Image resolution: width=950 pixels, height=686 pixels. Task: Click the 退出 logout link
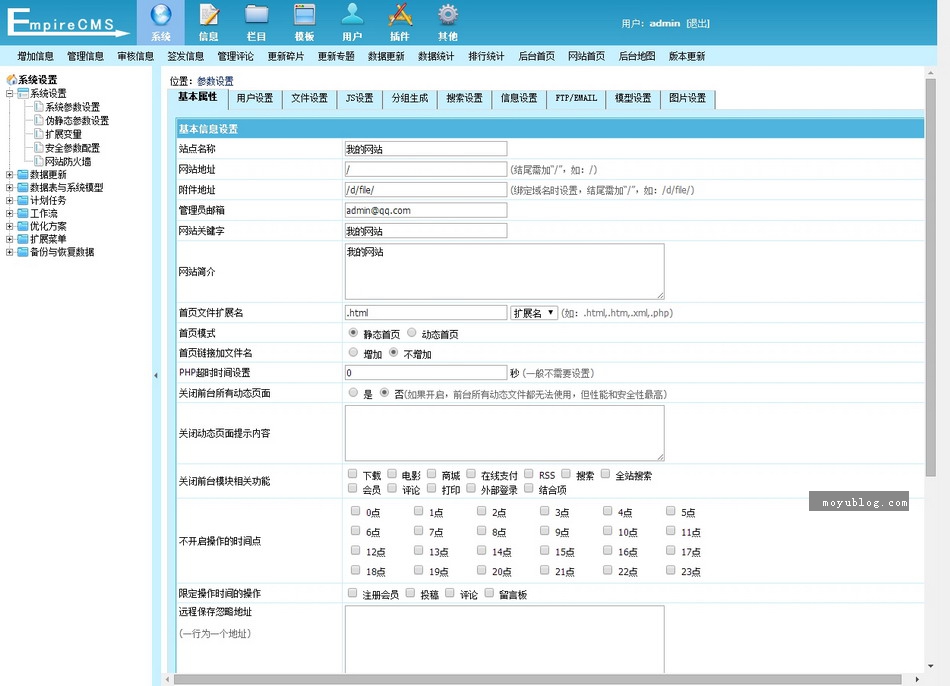click(698, 24)
